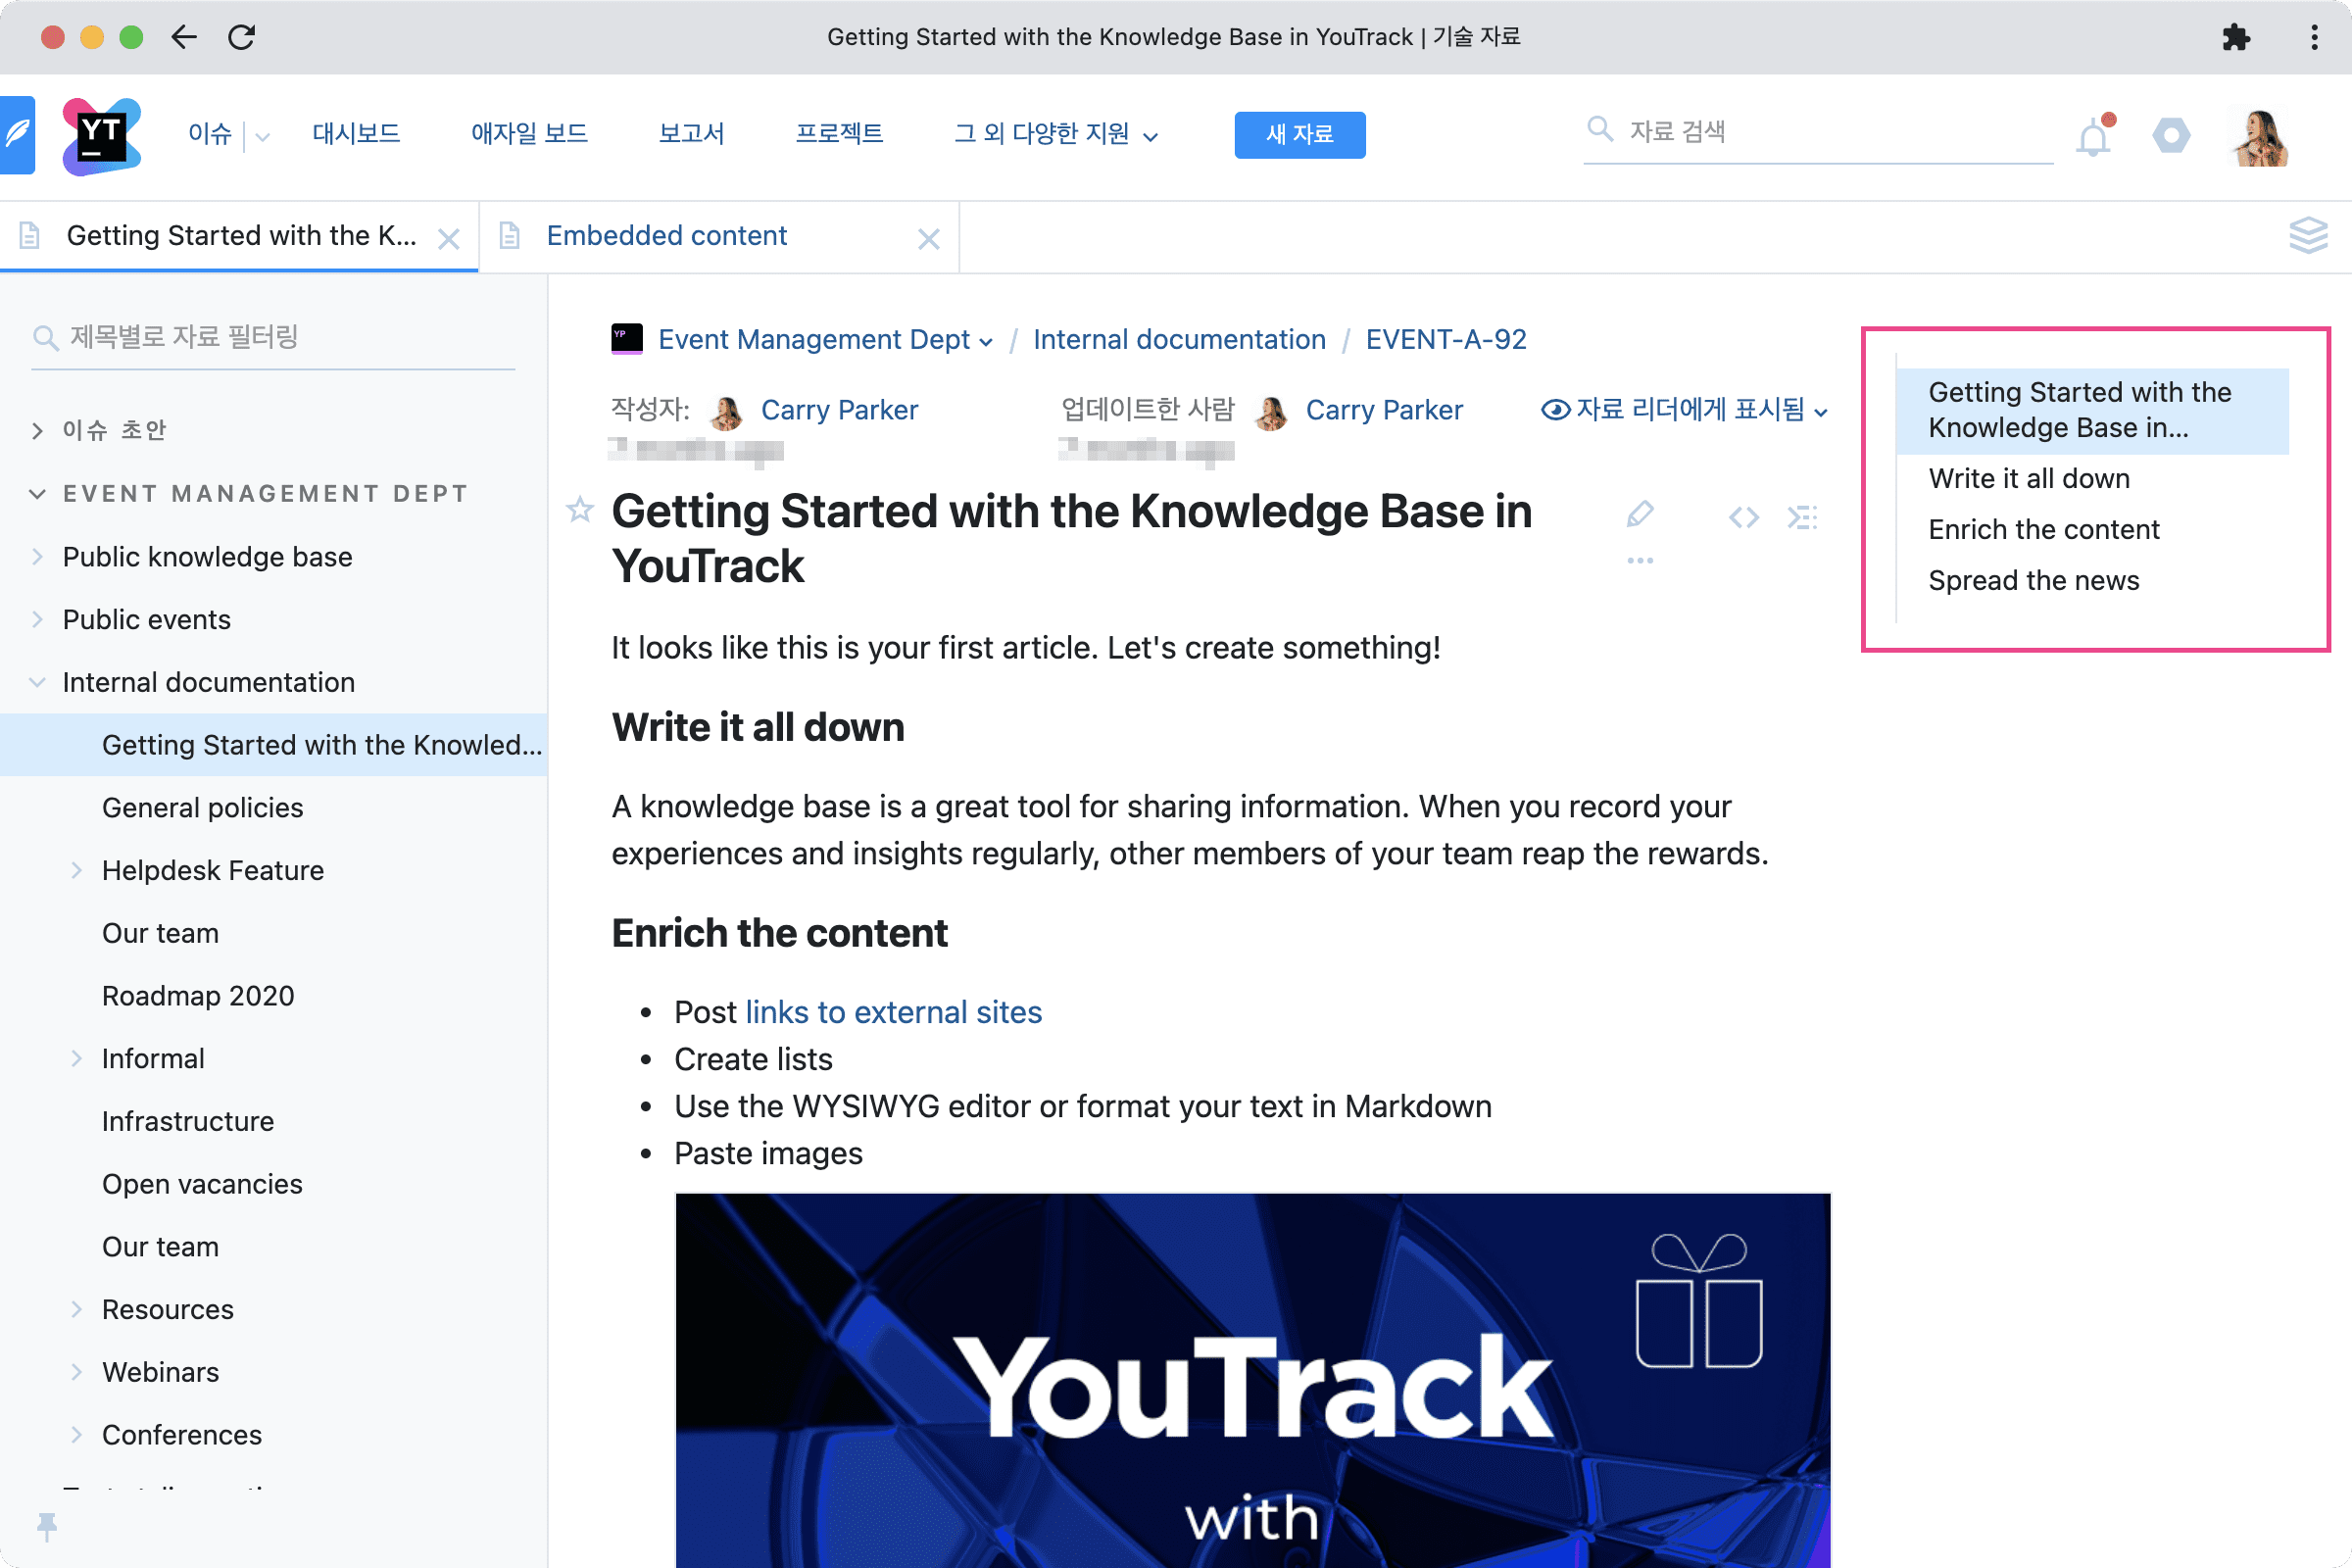The height and width of the screenshot is (1568, 2352).
Task: Edit the article with pencil icon
Action: click(x=1640, y=515)
